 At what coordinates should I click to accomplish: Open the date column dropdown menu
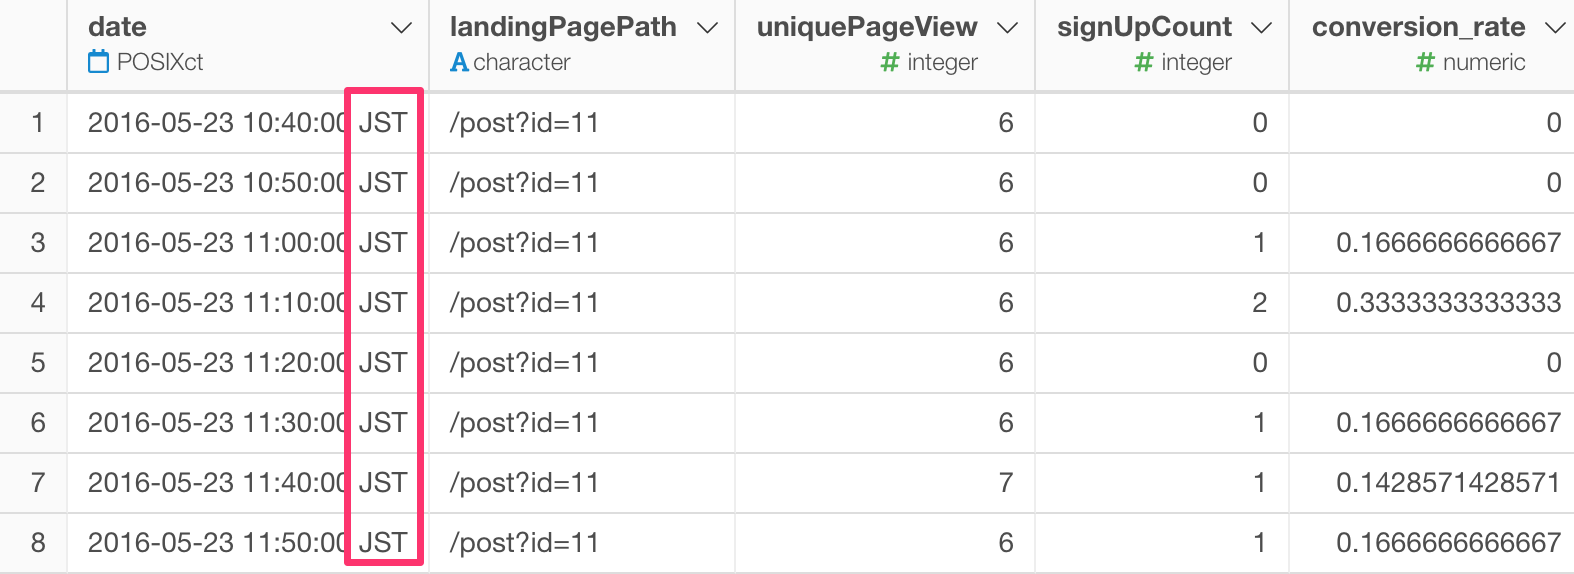click(401, 28)
